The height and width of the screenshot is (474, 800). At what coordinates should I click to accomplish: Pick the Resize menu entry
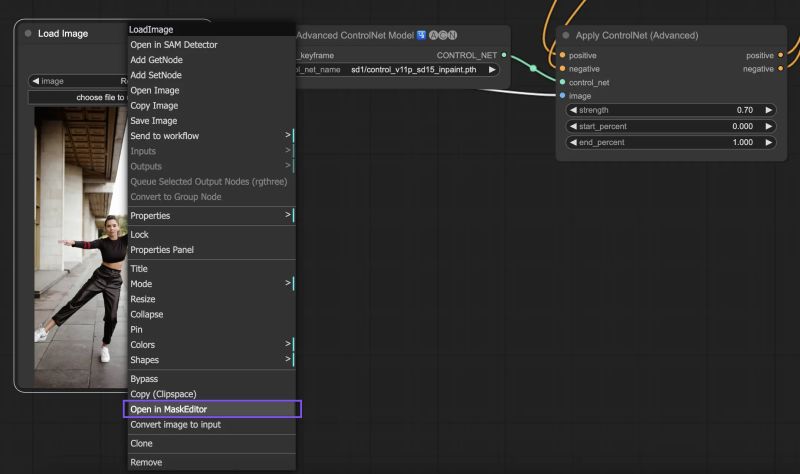click(x=211, y=299)
